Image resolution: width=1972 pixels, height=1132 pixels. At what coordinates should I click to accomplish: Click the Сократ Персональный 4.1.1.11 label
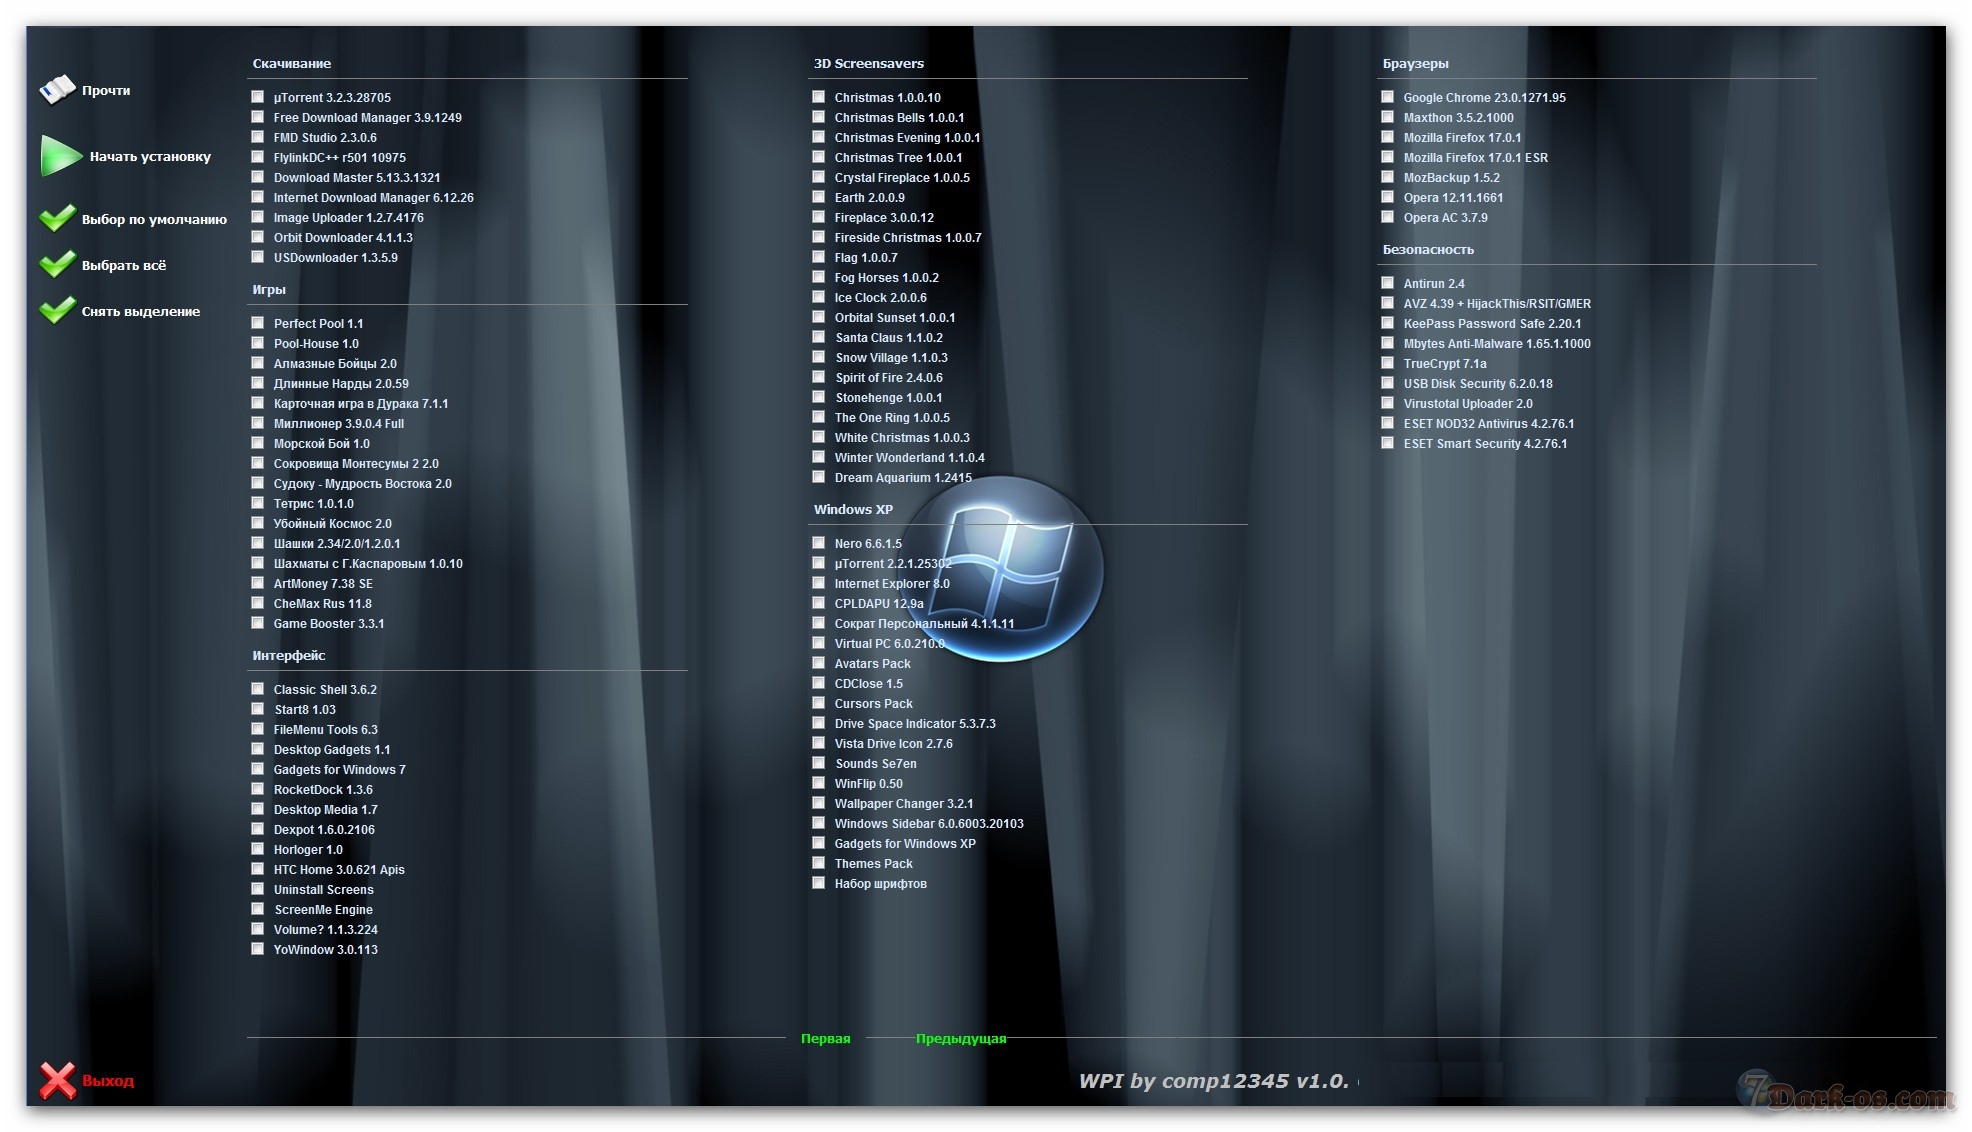coord(924,624)
